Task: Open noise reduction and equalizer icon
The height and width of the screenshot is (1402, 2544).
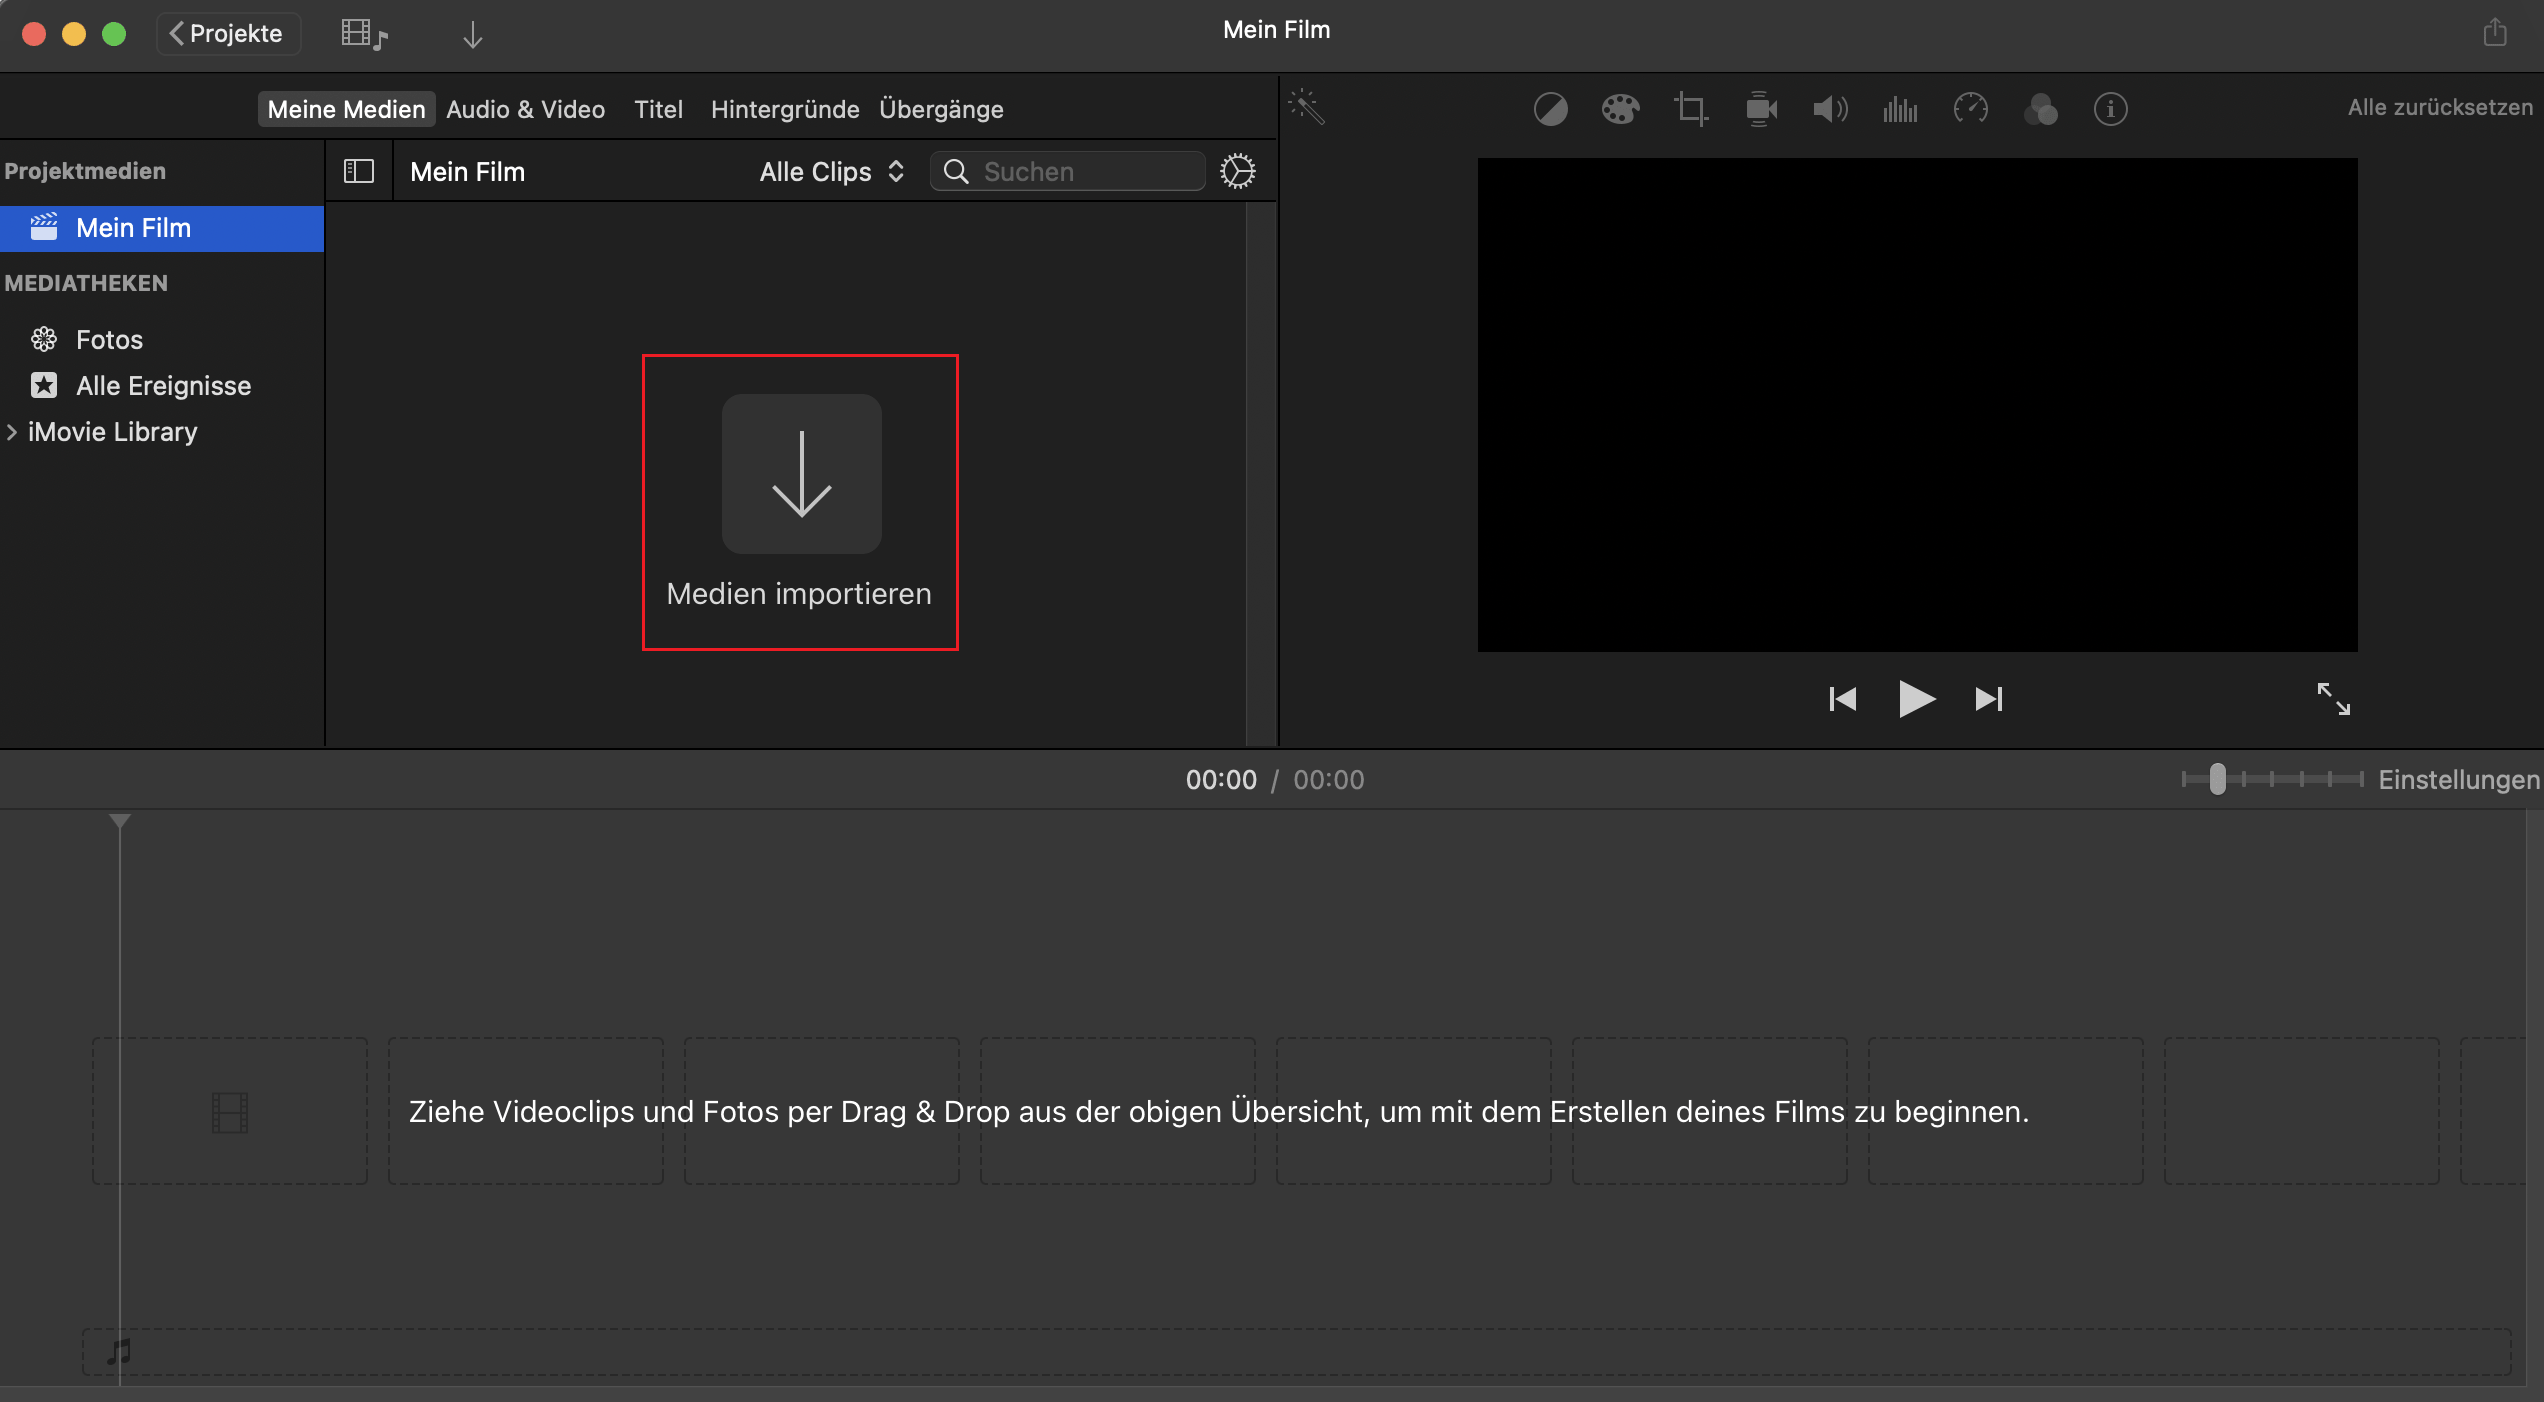Action: coord(1900,108)
